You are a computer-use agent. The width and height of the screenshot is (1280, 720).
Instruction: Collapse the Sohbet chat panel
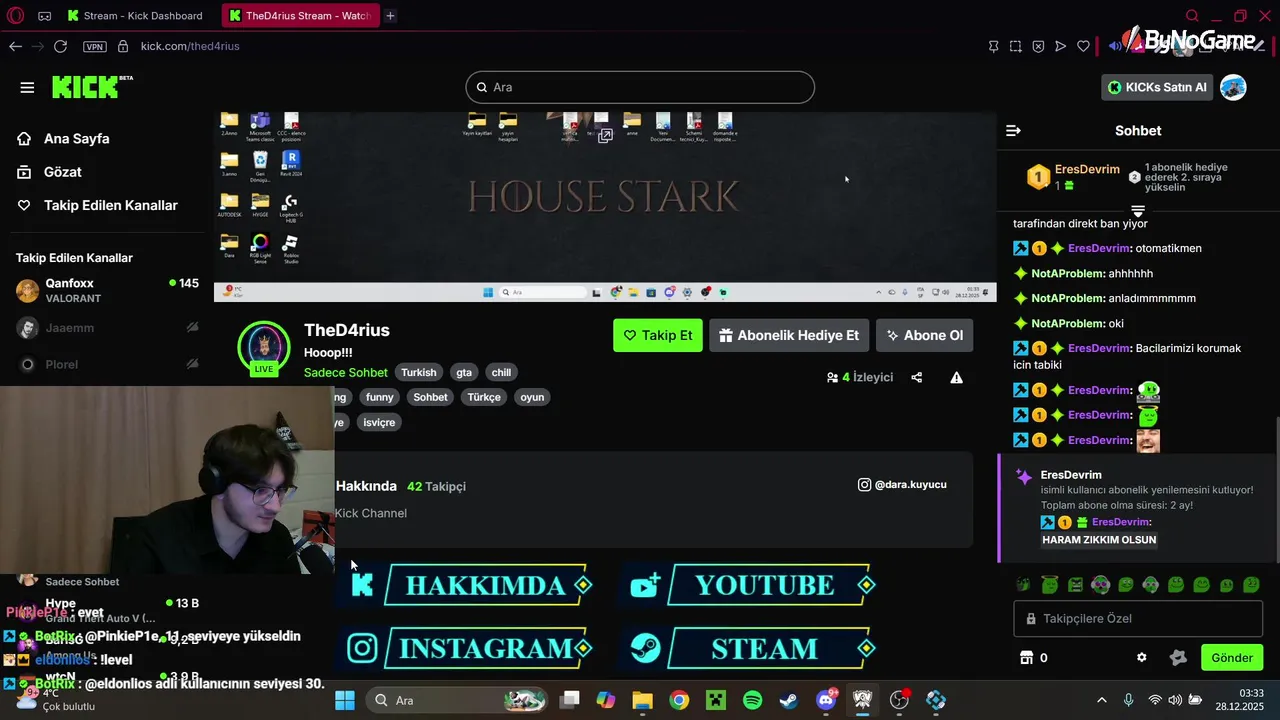click(1013, 131)
